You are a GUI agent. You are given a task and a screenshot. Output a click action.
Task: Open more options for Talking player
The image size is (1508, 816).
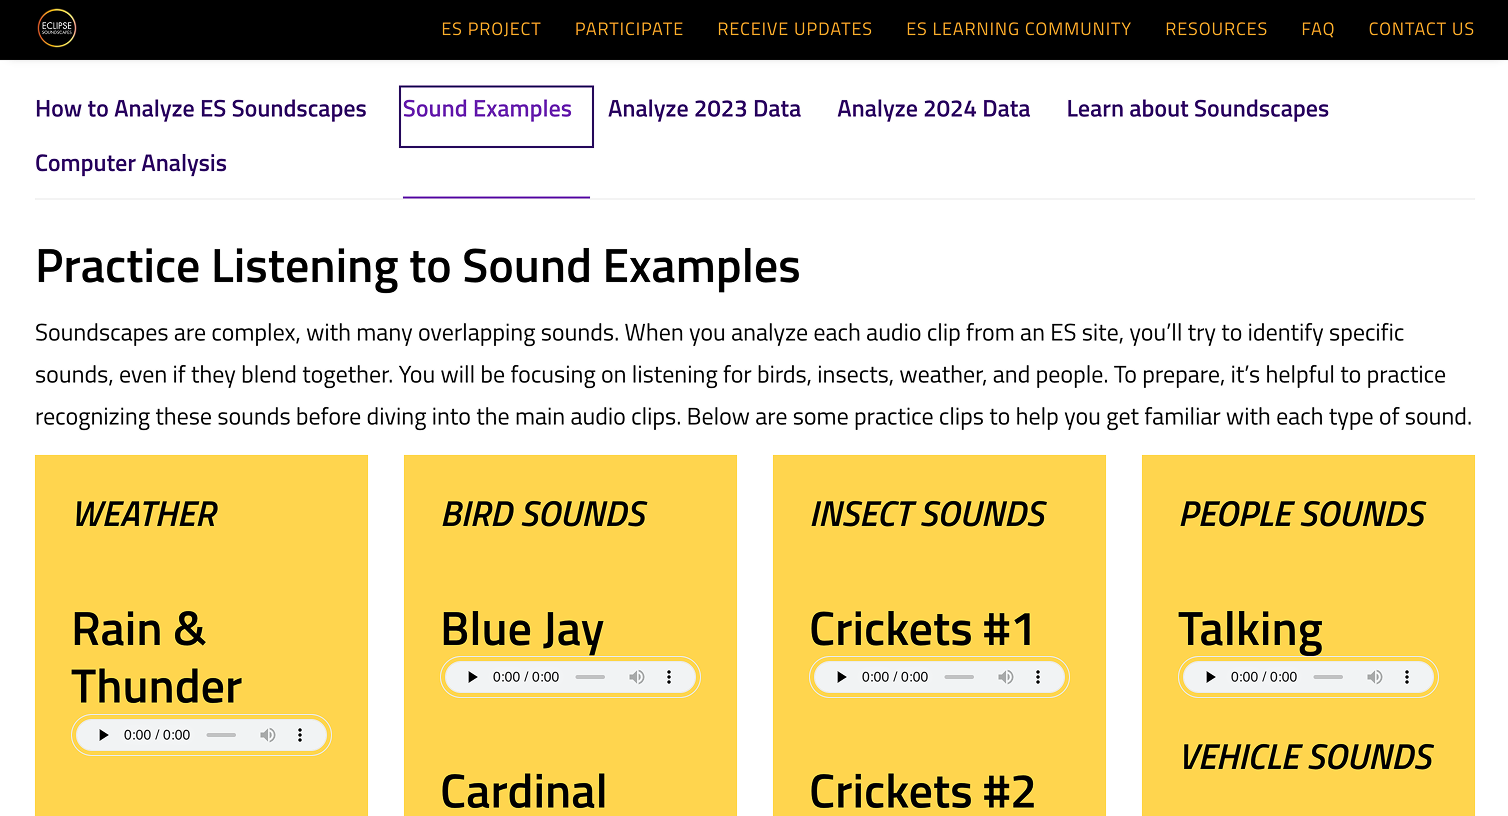(1407, 677)
